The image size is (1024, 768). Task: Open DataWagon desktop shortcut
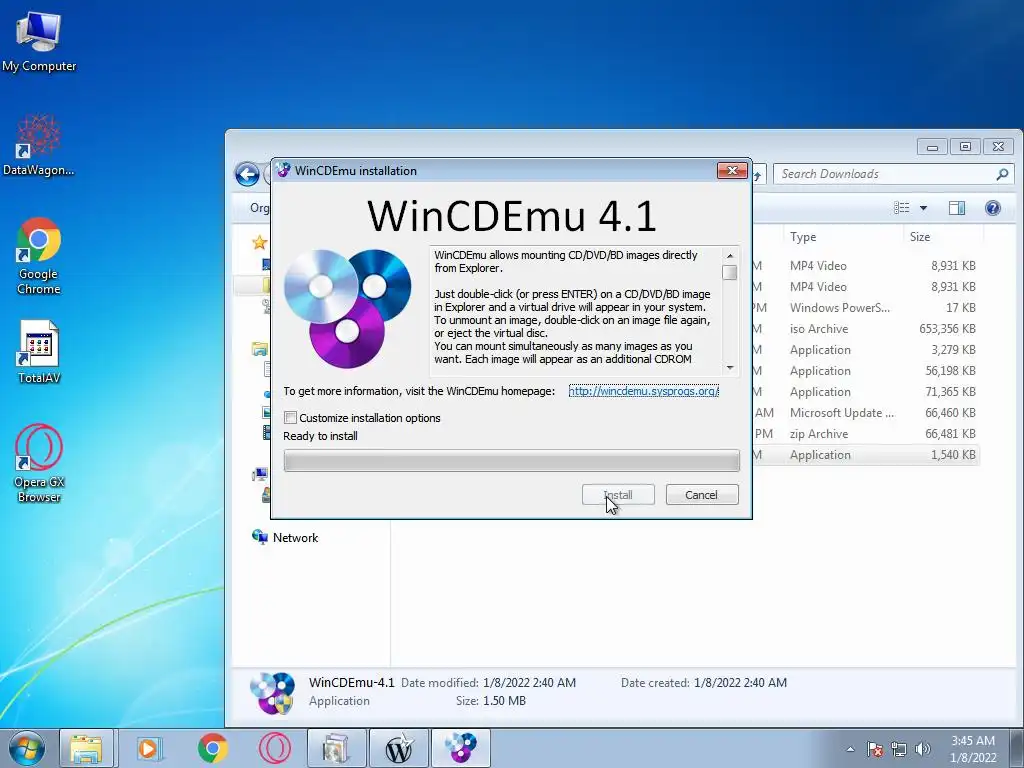coord(39,145)
